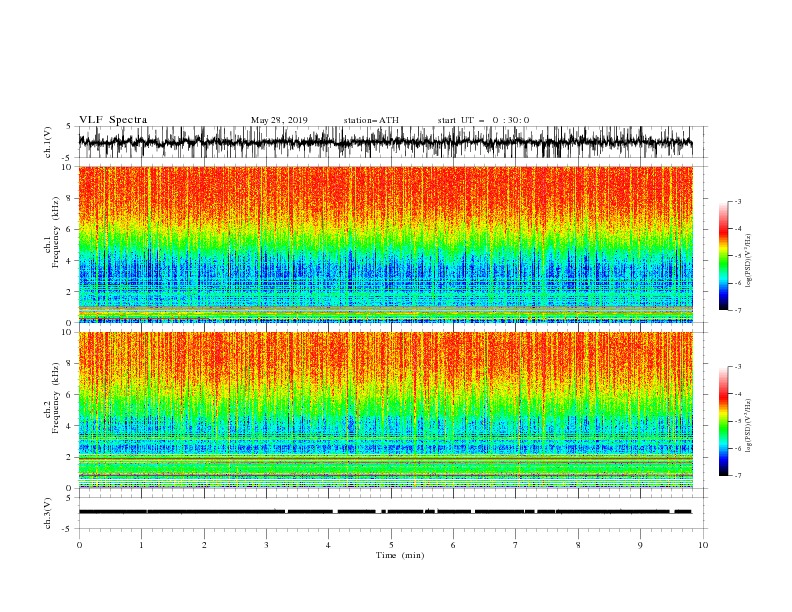Click the 'ch.1 Frequency (kHz)' axis label
This screenshot has height=612, width=792.
[52, 232]
